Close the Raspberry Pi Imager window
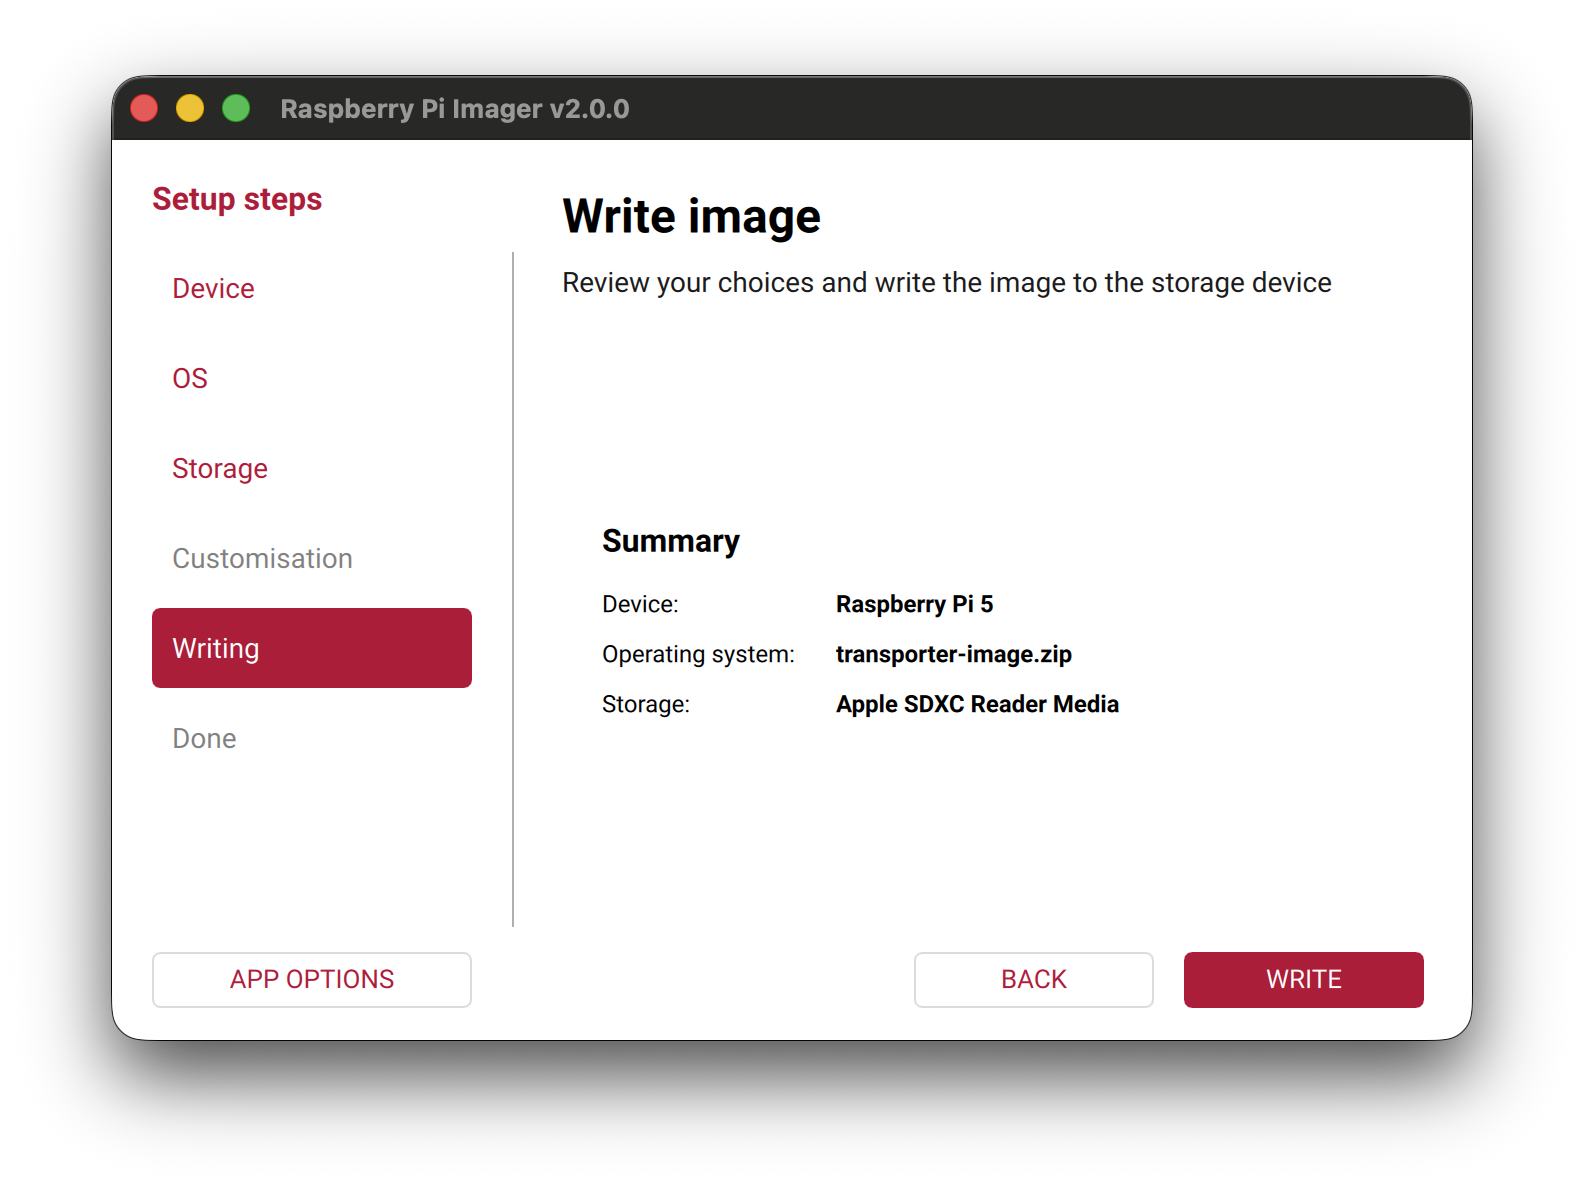 pyautogui.click(x=144, y=108)
